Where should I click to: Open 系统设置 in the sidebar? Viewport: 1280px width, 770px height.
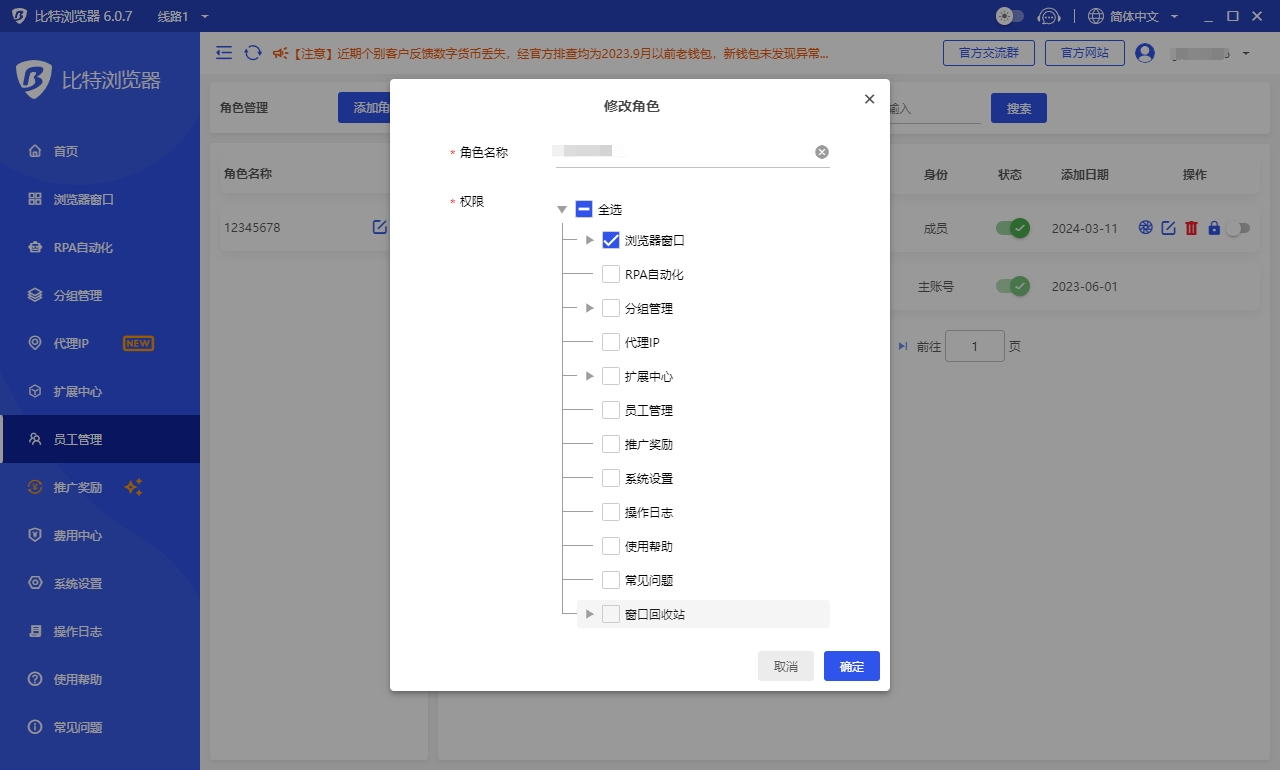point(100,583)
